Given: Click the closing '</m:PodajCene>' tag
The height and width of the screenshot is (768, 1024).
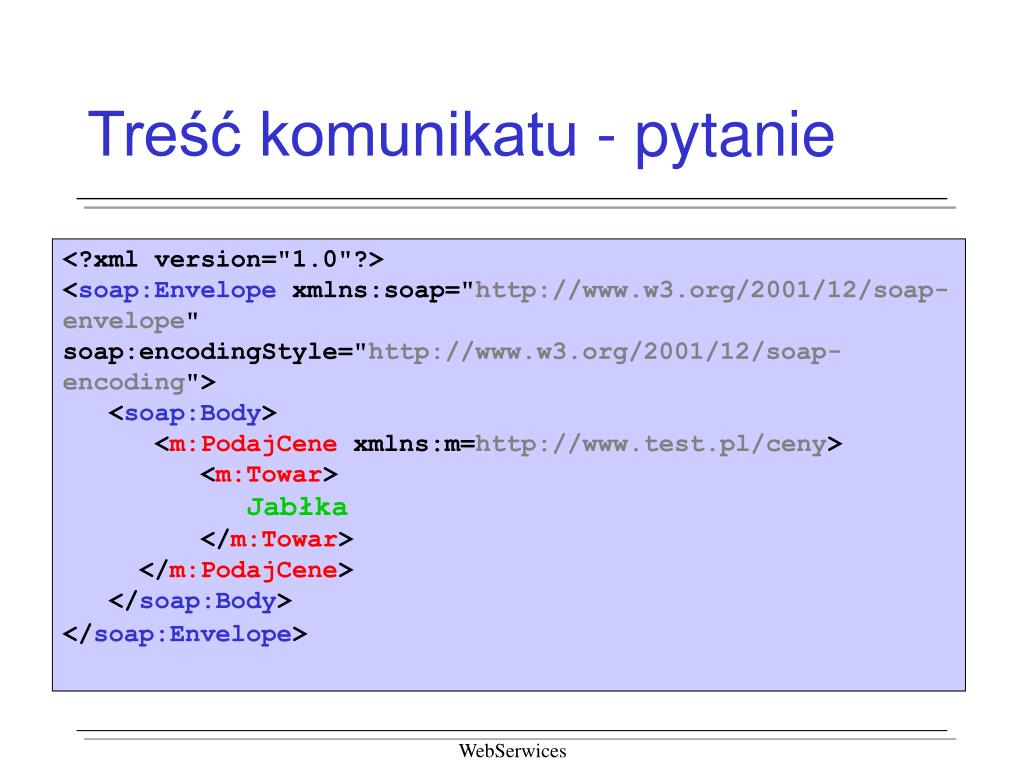Looking at the screenshot, I should 246,569.
